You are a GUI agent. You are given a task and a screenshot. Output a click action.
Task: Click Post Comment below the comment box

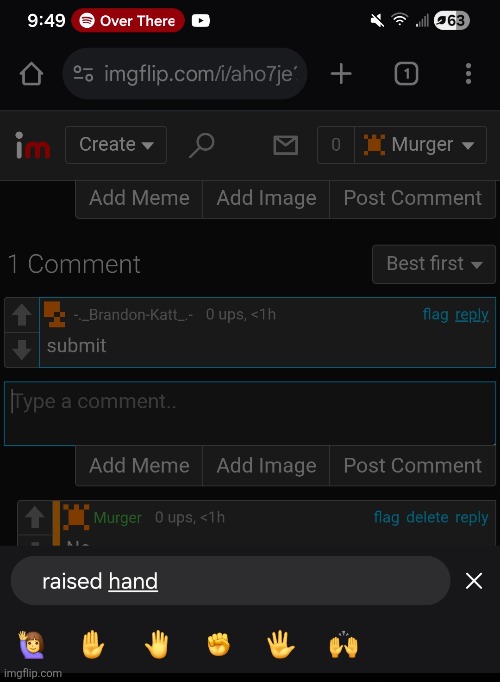click(413, 466)
